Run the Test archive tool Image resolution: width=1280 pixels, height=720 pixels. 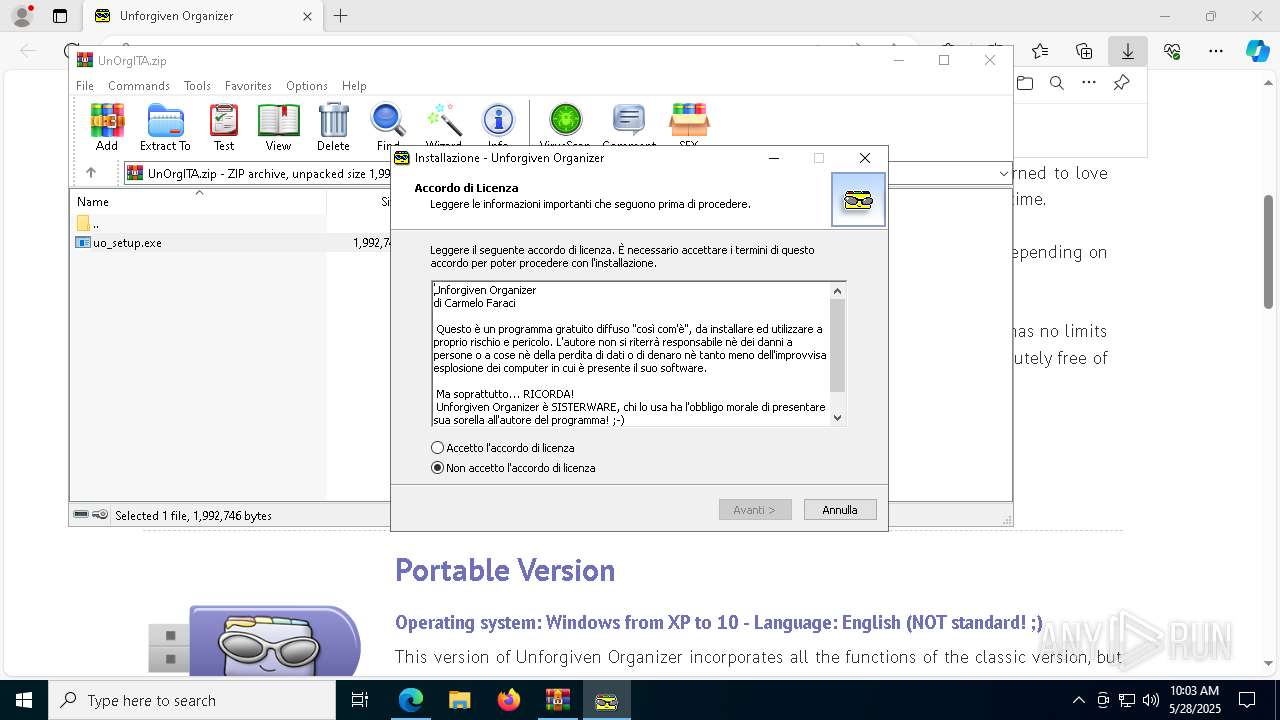point(224,127)
